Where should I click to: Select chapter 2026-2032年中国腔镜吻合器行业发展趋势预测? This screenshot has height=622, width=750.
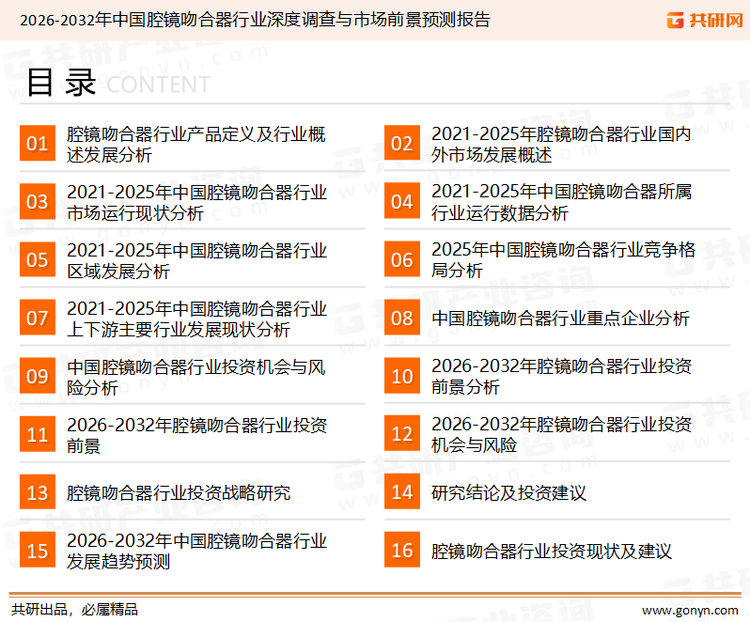click(x=197, y=551)
